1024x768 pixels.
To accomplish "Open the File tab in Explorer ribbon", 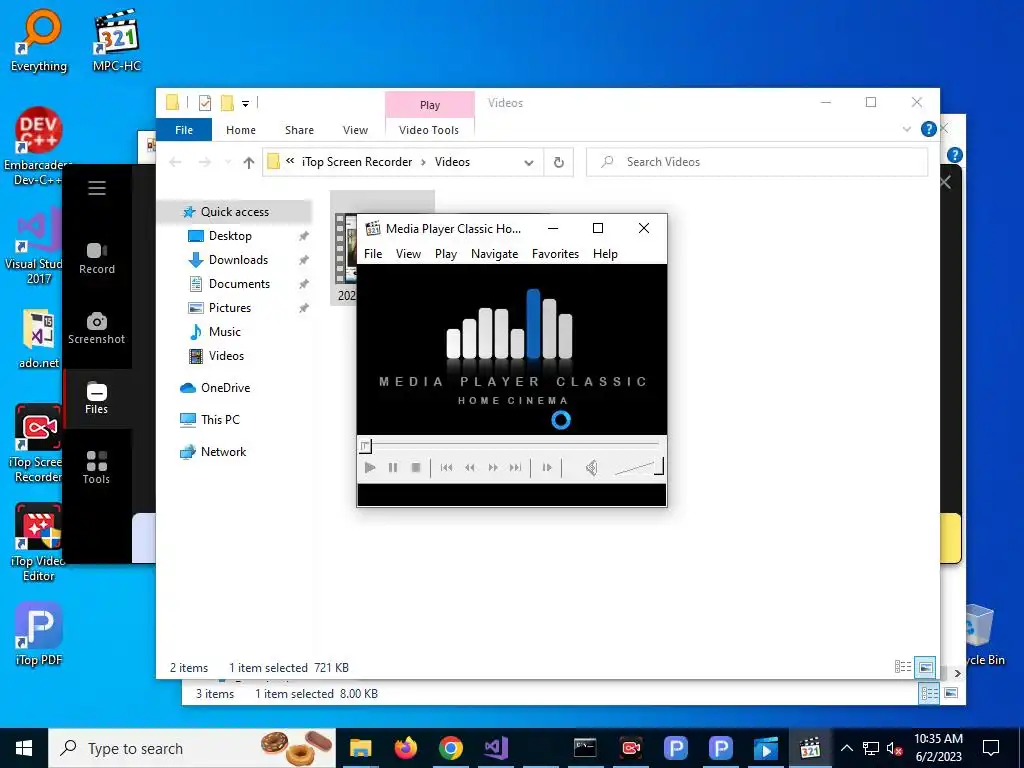I will pyautogui.click(x=184, y=130).
